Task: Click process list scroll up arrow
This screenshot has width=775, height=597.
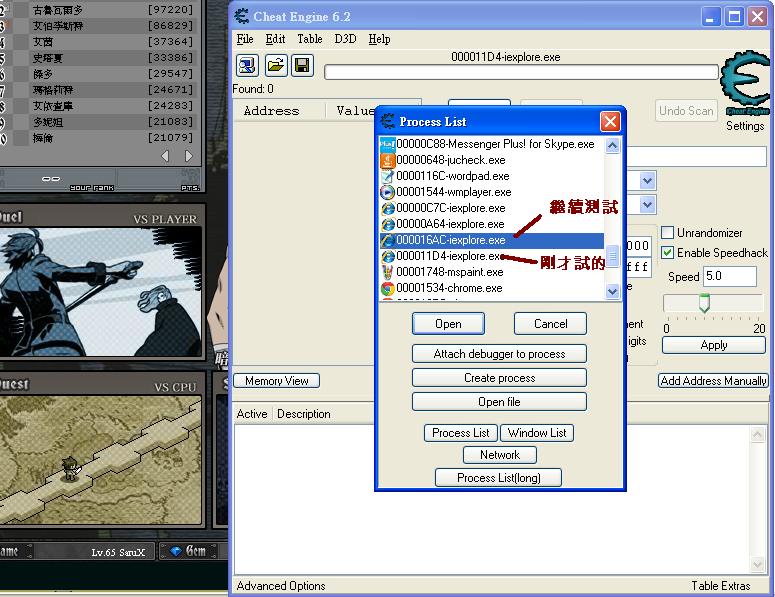Action: point(612,145)
